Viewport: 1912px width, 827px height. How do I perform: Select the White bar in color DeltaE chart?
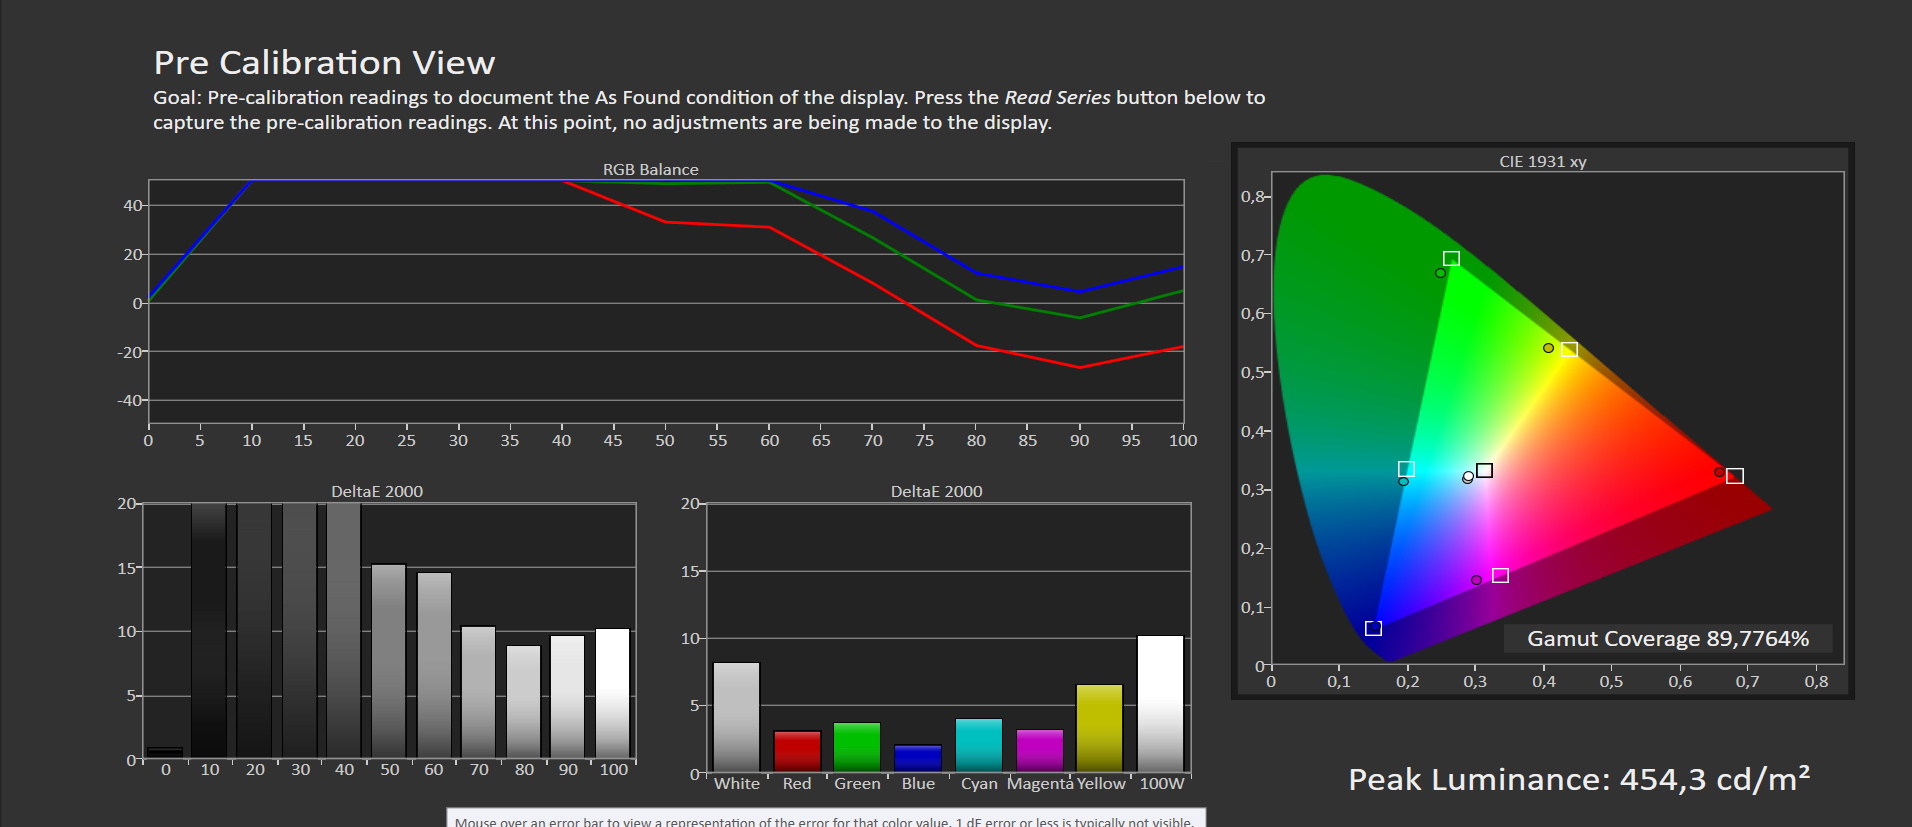point(736,717)
